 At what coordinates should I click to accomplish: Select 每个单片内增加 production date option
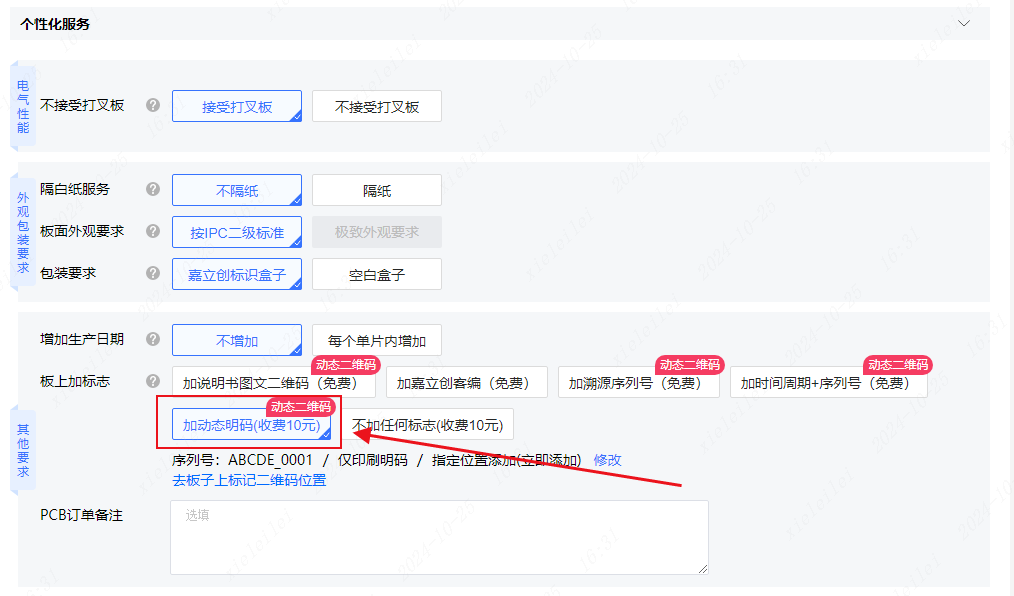point(377,341)
